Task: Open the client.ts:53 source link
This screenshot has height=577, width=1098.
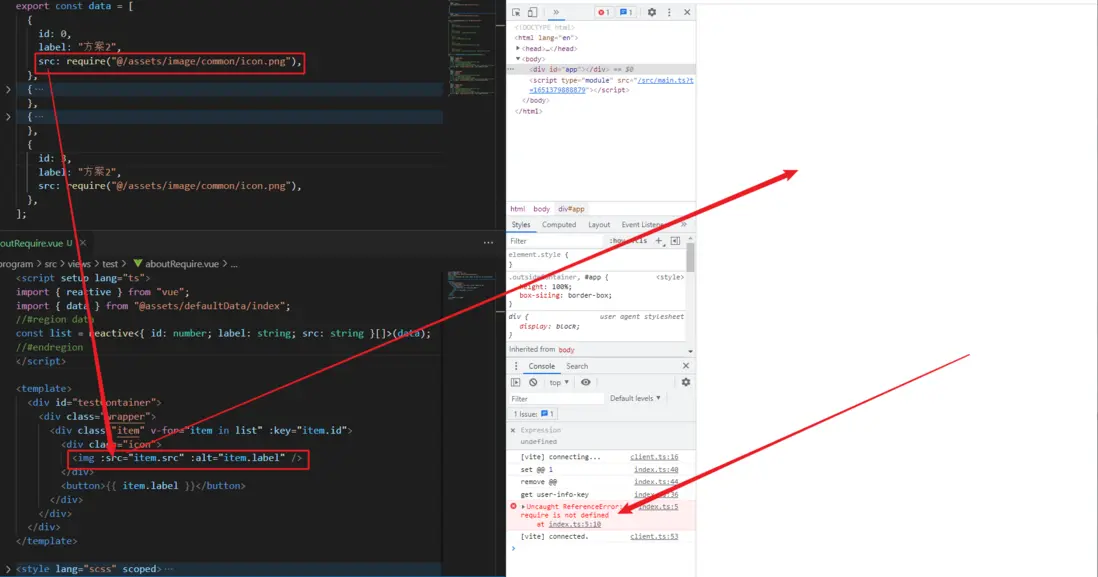Action: click(x=654, y=536)
